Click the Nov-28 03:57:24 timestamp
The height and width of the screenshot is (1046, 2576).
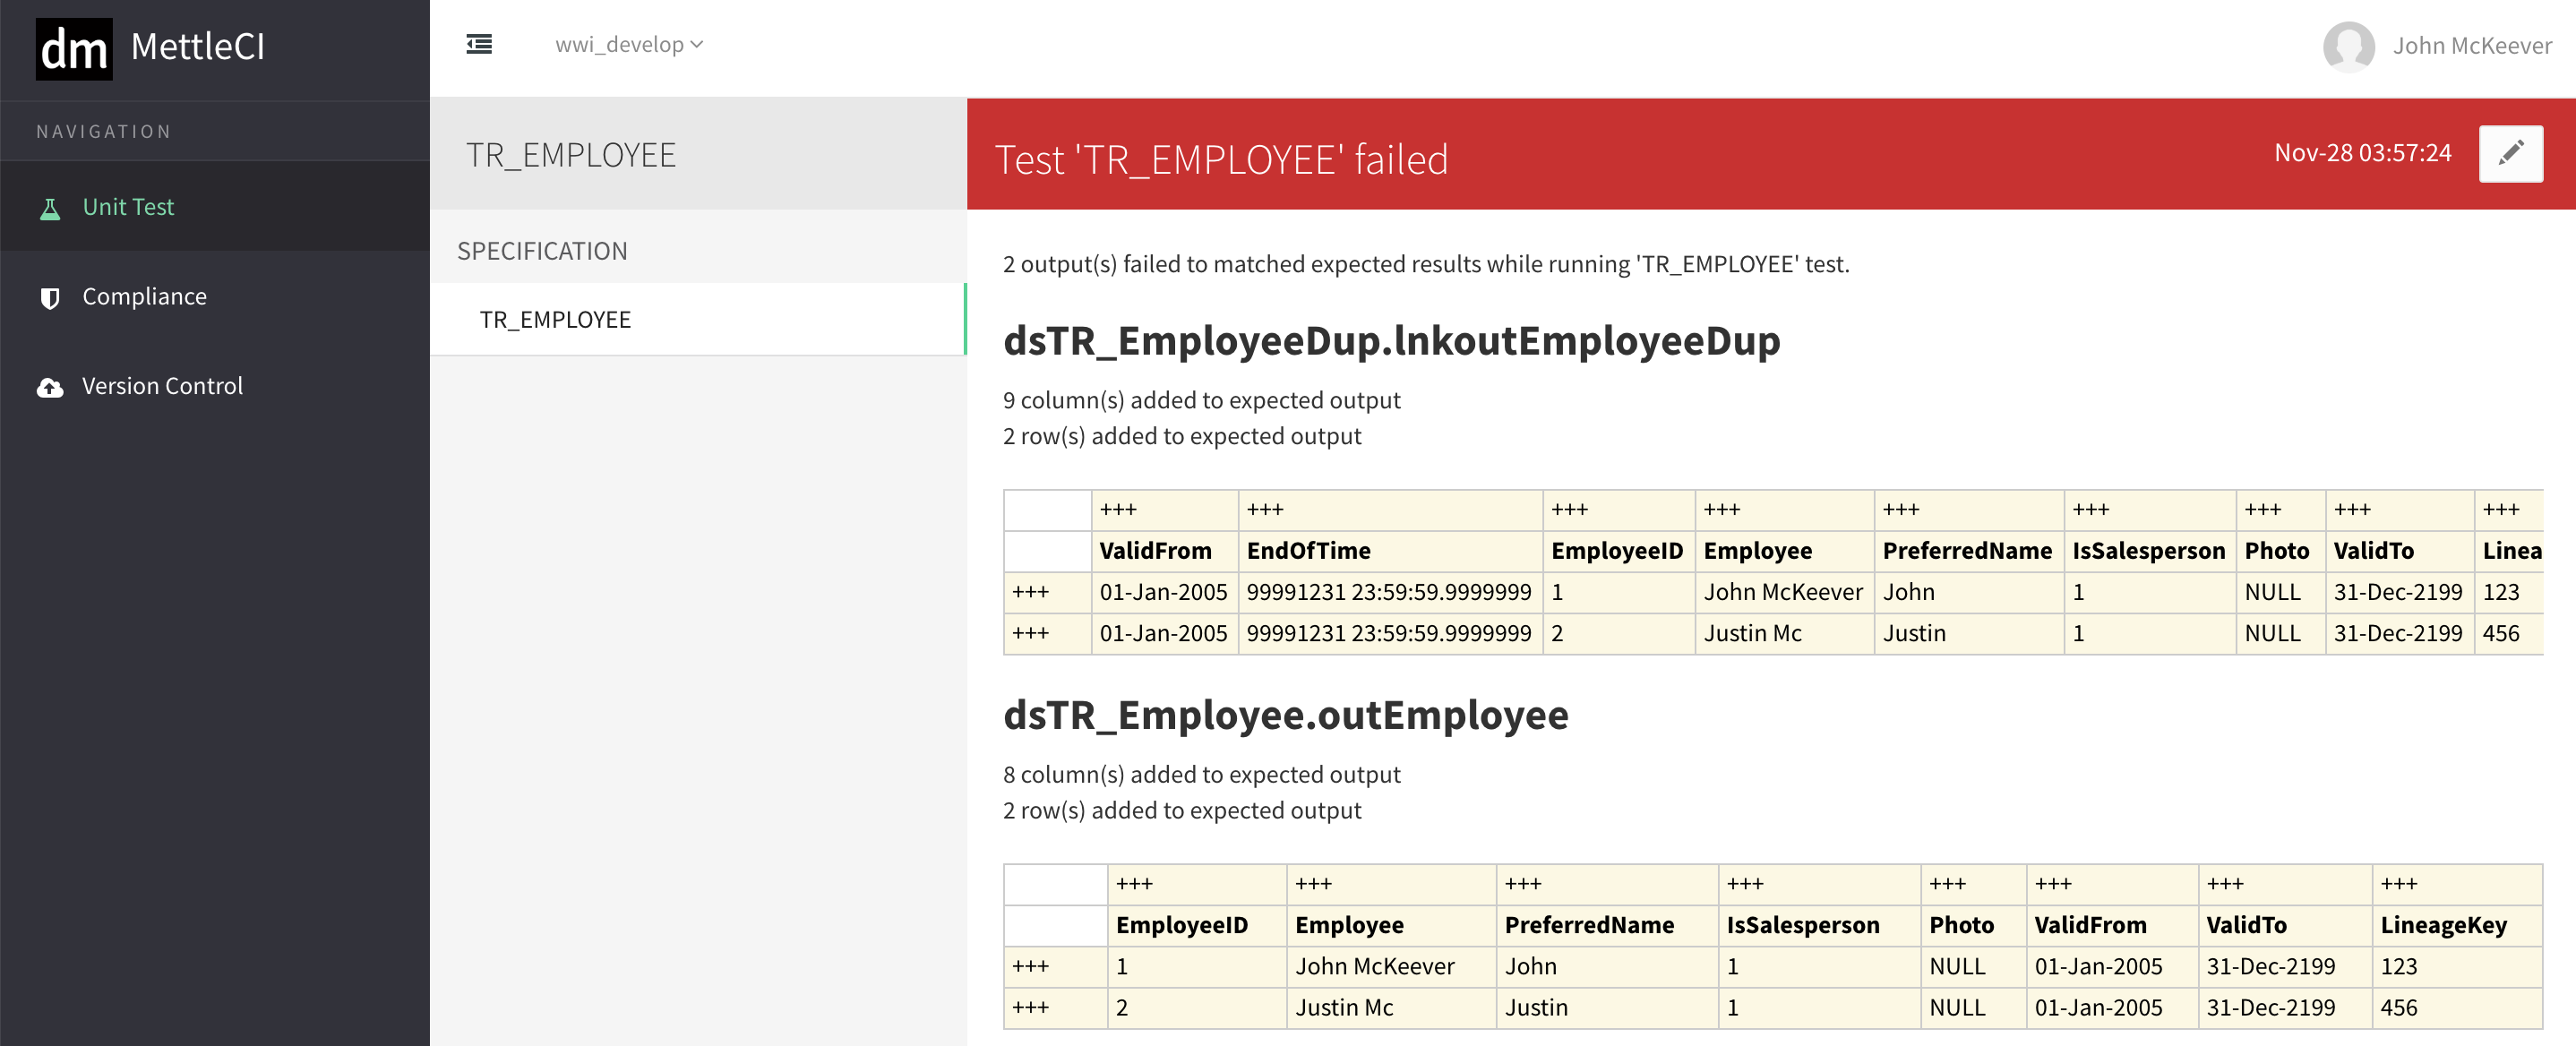(x=2362, y=153)
